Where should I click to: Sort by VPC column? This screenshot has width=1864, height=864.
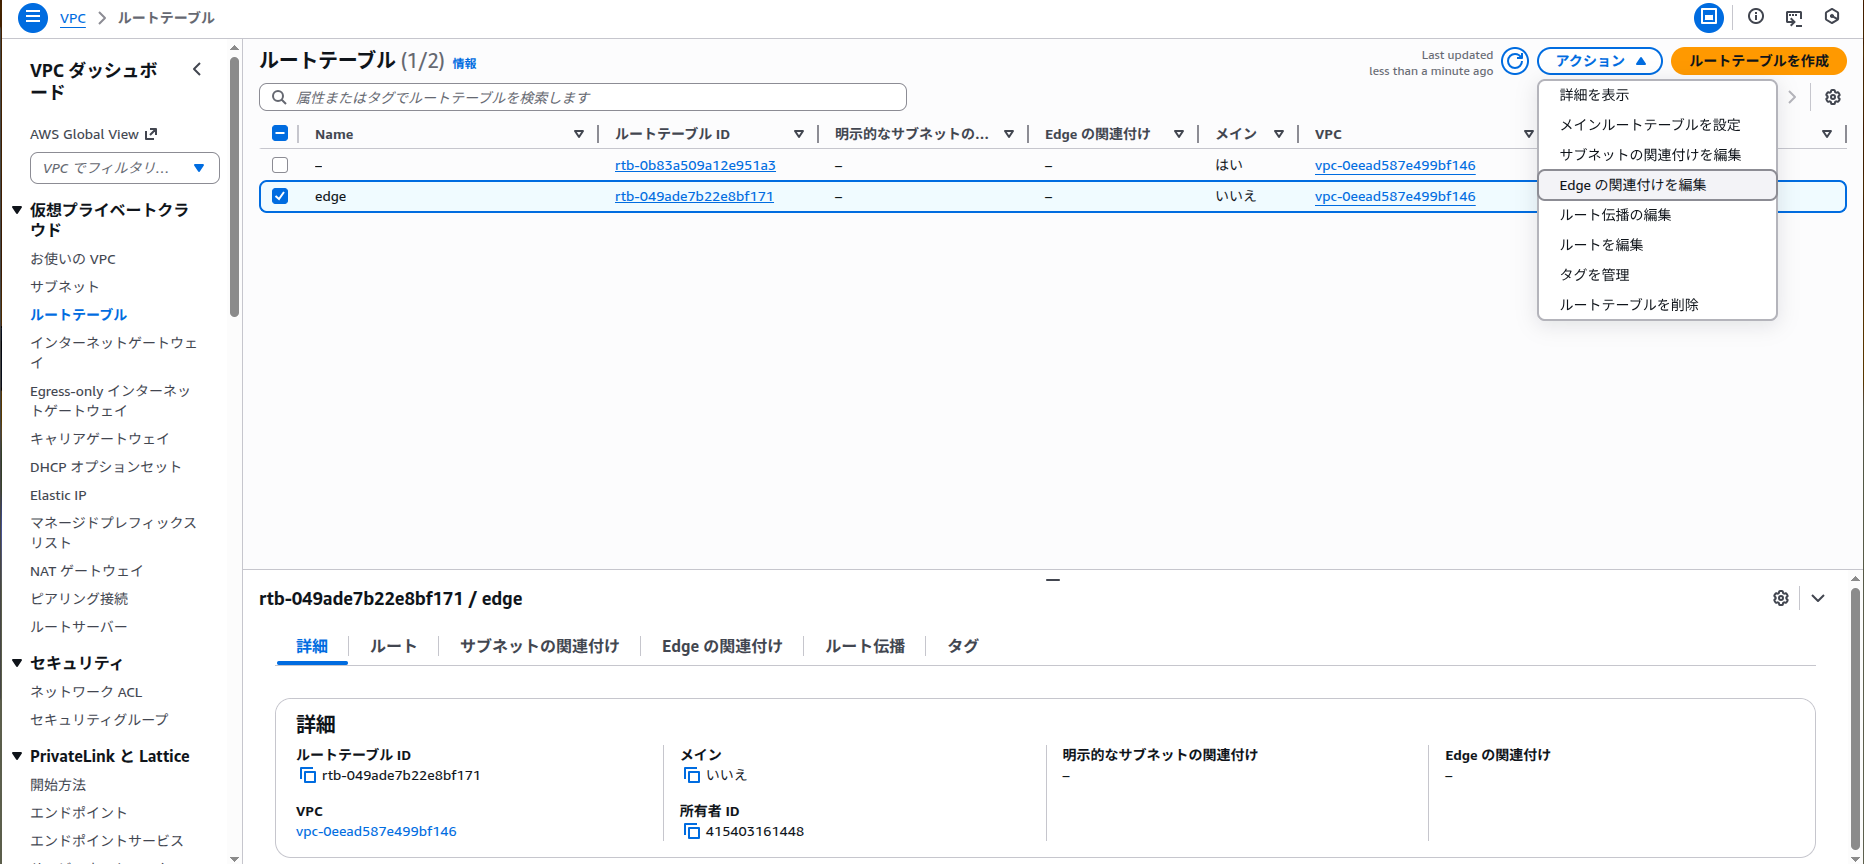[1529, 134]
